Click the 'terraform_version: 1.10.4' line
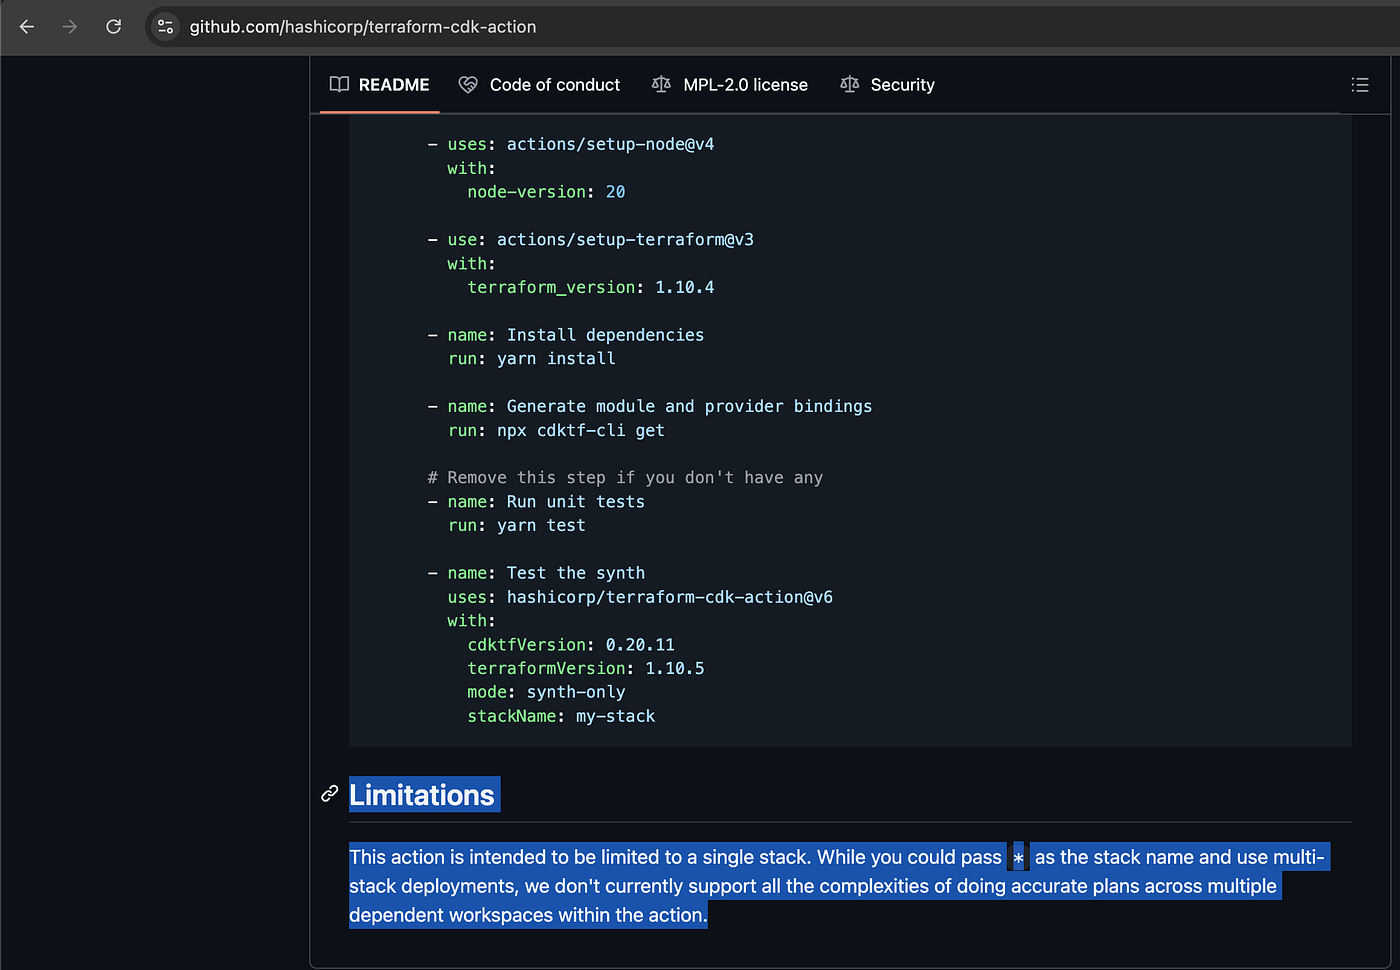Viewport: 1400px width, 970px height. (591, 287)
